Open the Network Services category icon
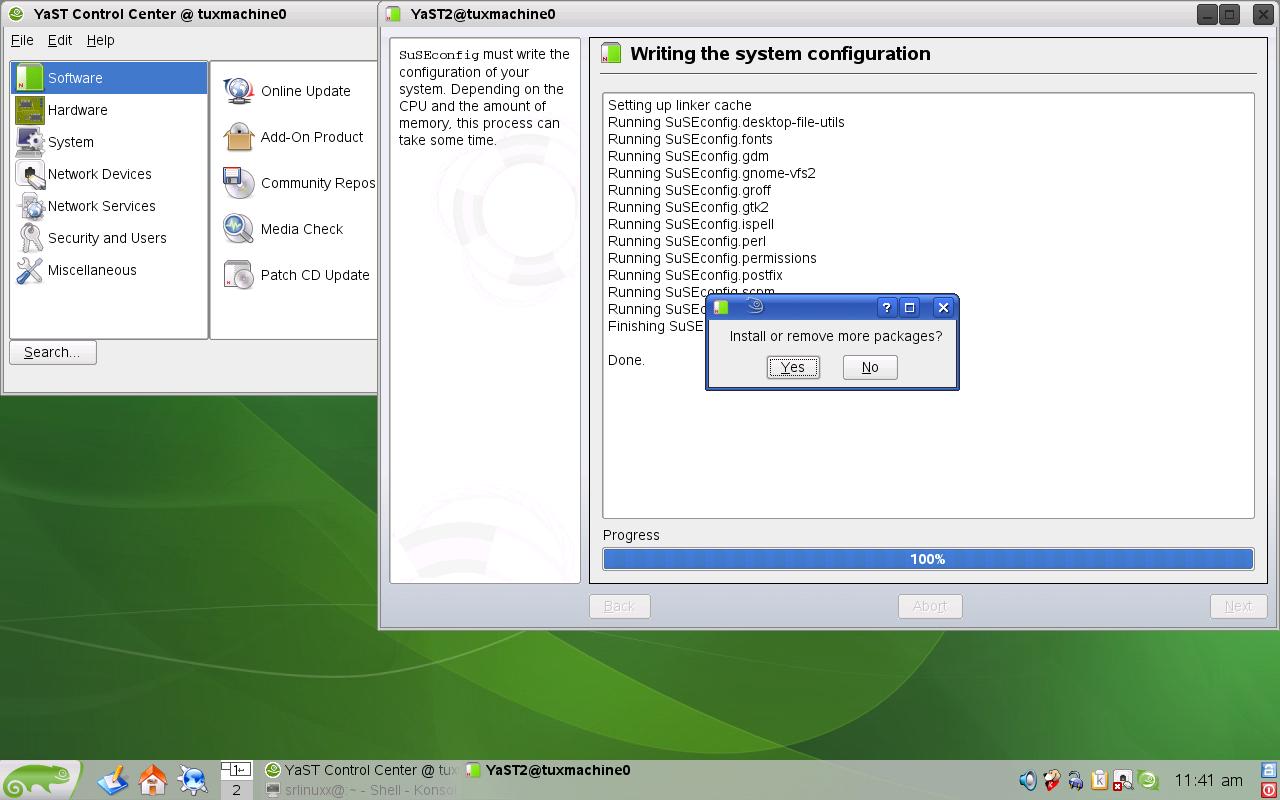Image resolution: width=1280 pixels, height=800 pixels. point(29,206)
